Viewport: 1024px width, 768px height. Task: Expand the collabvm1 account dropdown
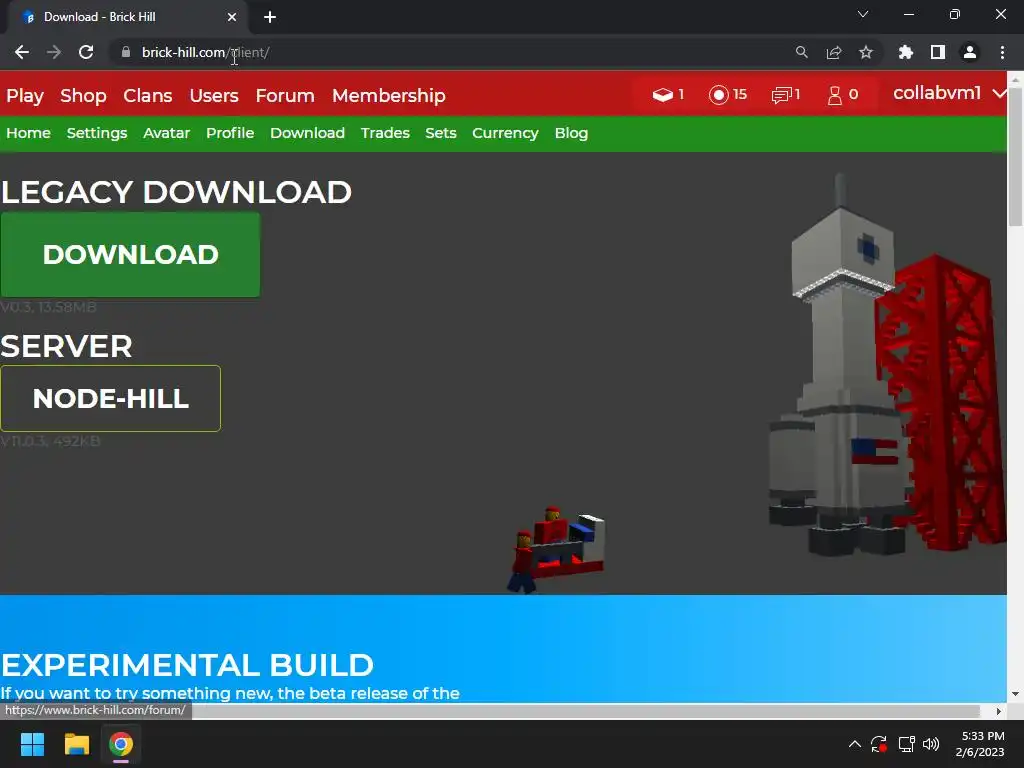click(949, 93)
